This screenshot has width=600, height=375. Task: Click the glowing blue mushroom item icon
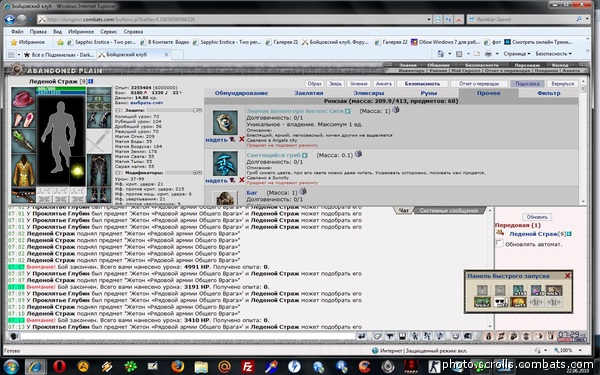tap(225, 164)
